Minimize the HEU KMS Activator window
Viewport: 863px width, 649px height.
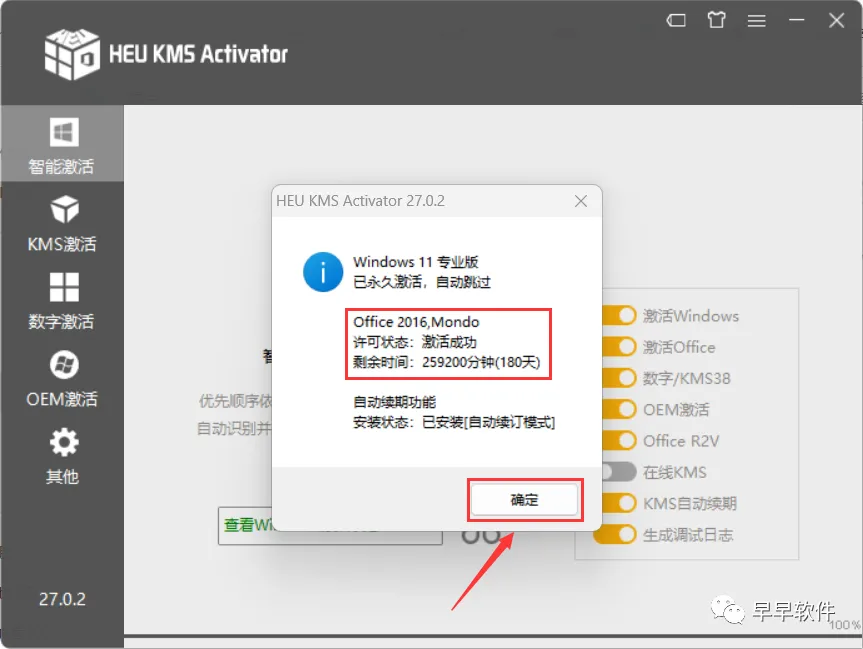(x=796, y=20)
